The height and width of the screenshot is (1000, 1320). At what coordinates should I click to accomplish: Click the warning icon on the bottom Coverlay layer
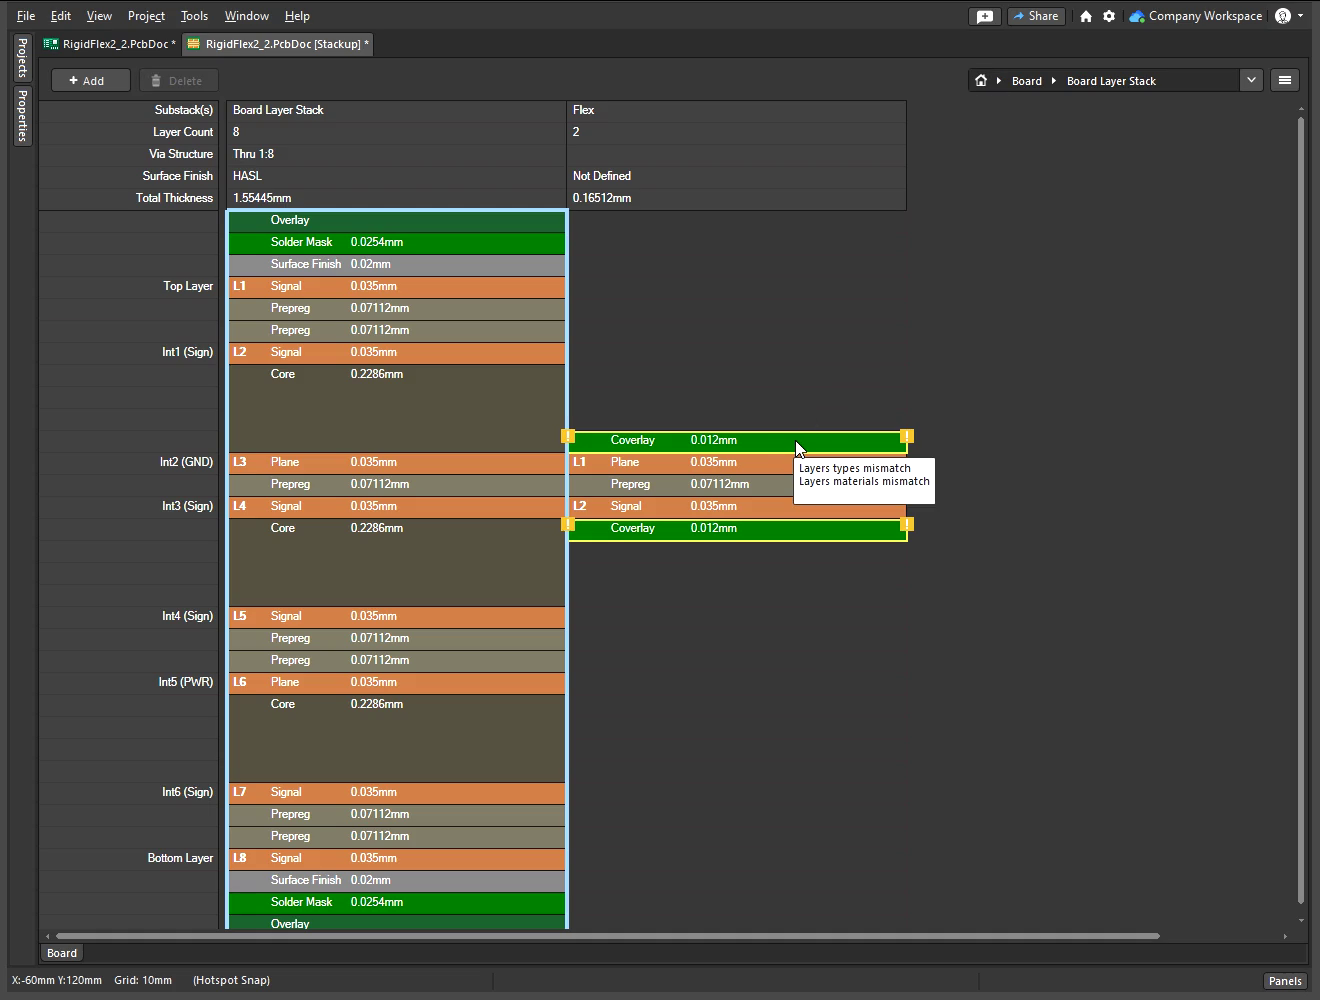[x=569, y=522]
